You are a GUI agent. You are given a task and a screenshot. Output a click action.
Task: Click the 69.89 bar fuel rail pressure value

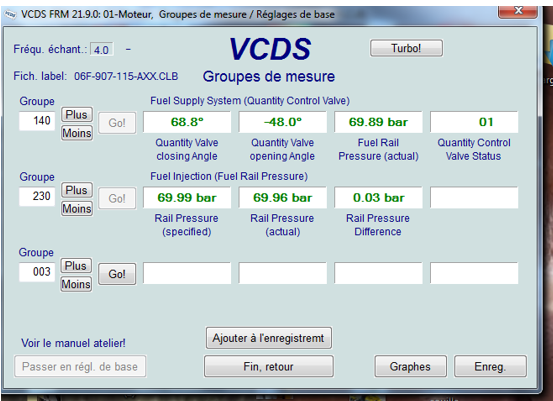[378, 122]
